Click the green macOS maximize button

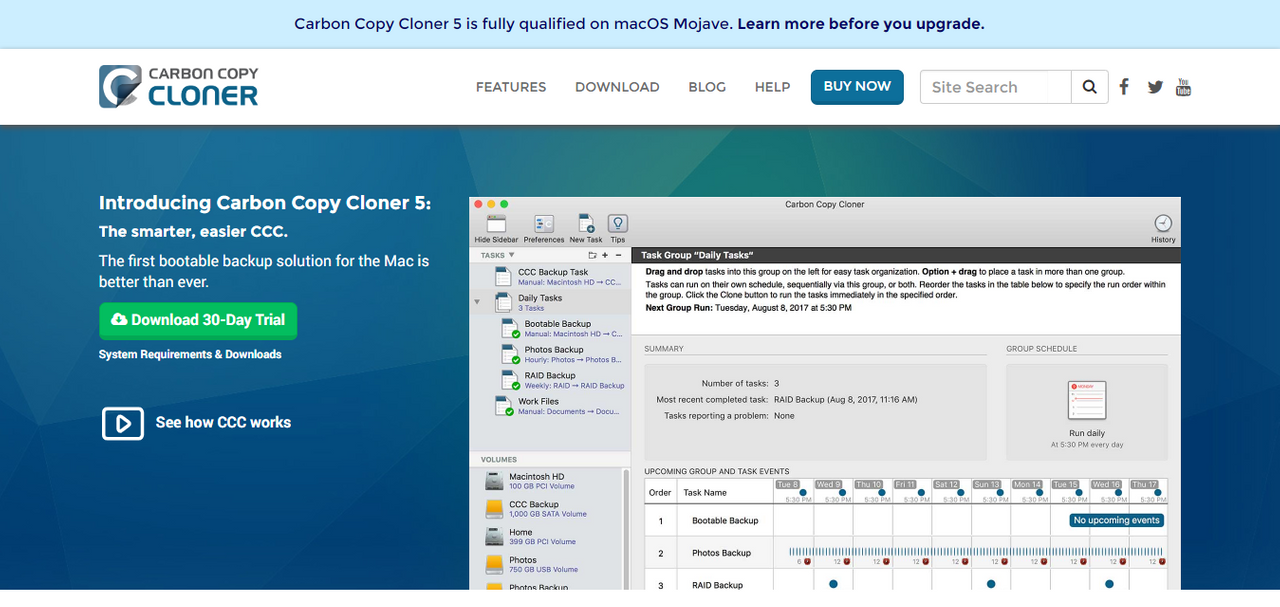(505, 204)
